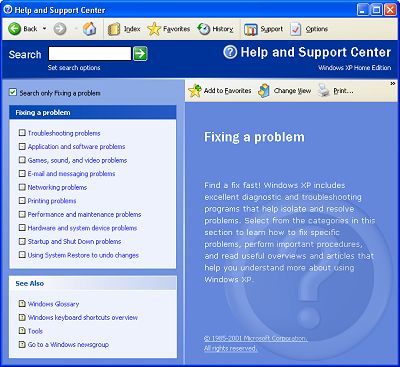400x367 pixels.
Task: Click the title bar help icon
Action: tap(8, 10)
